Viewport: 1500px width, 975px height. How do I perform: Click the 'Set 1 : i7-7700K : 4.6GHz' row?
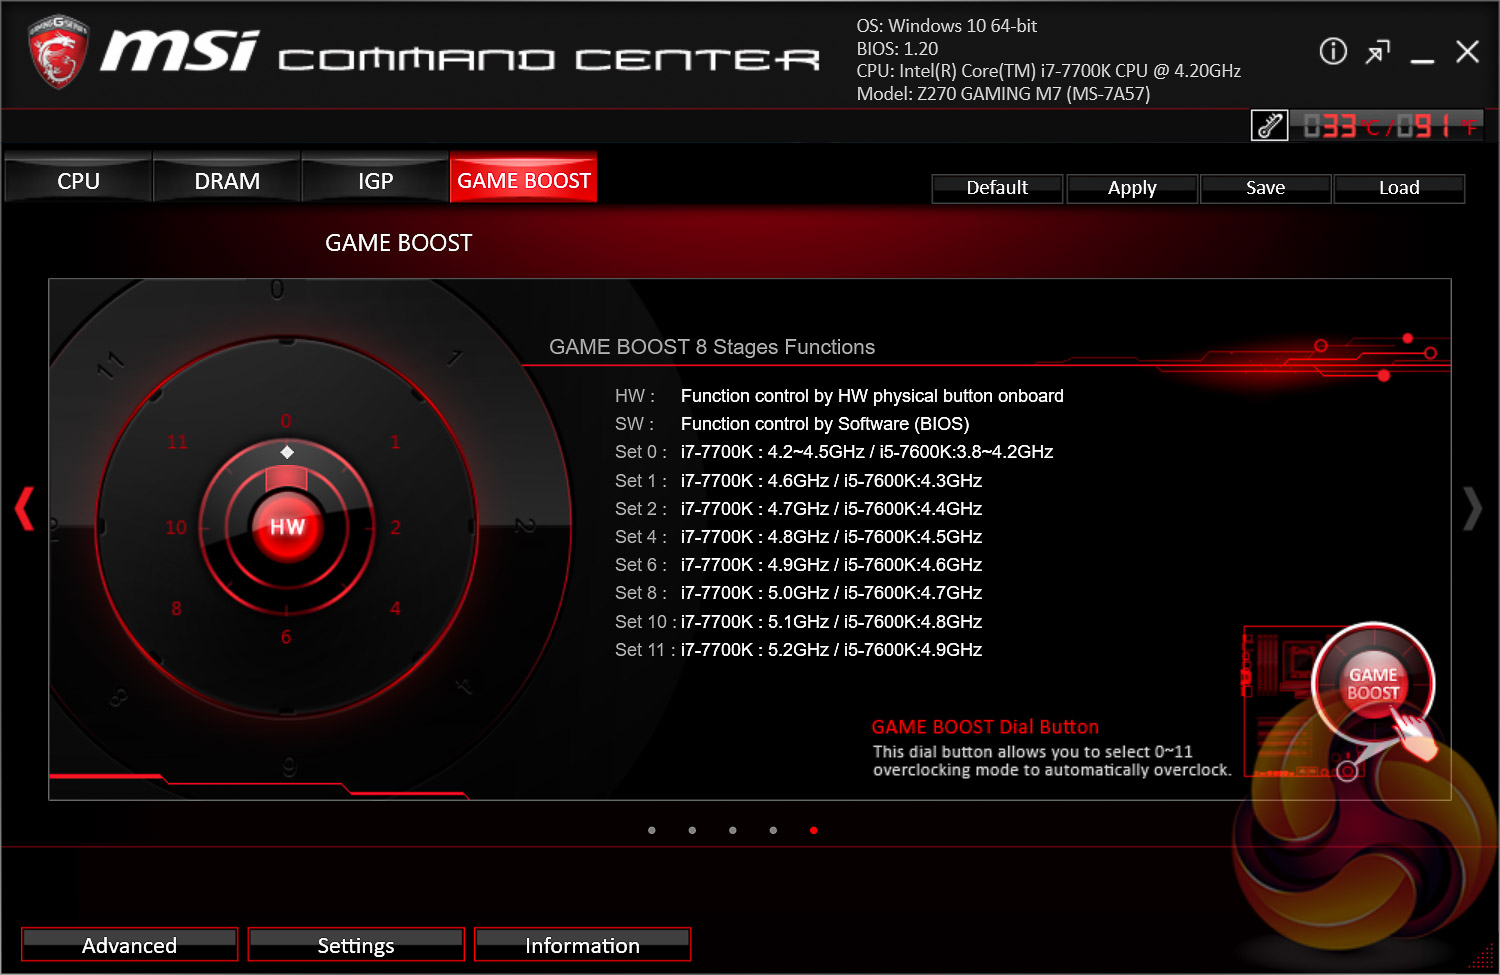click(798, 481)
